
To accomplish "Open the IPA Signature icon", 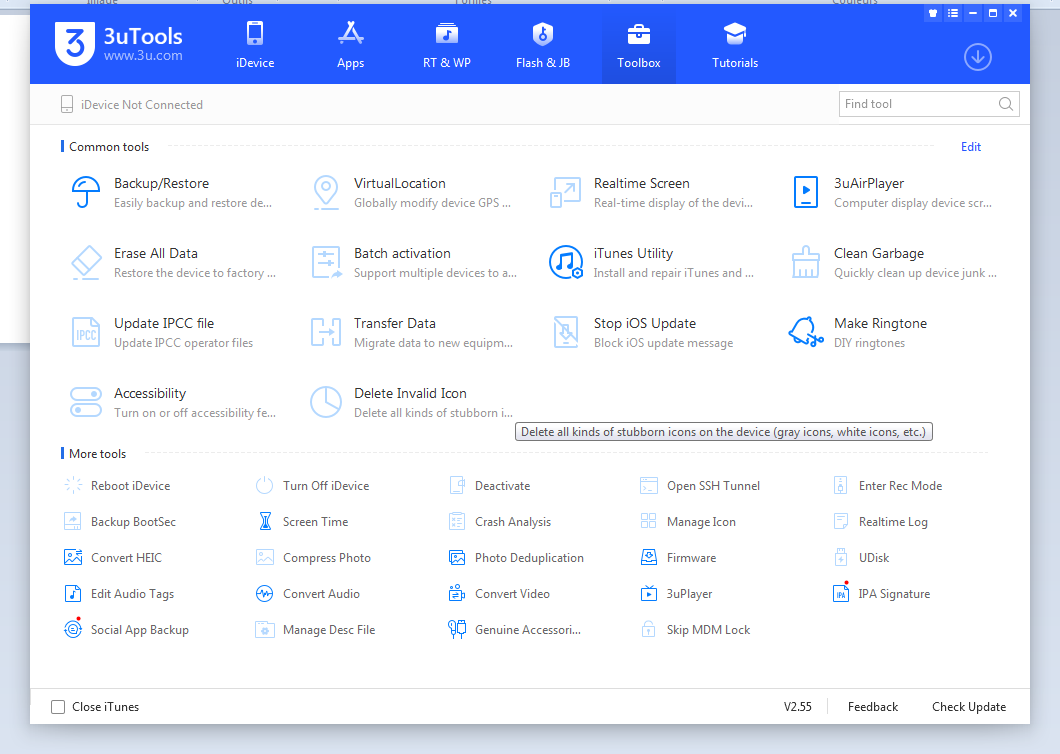I will coord(841,593).
